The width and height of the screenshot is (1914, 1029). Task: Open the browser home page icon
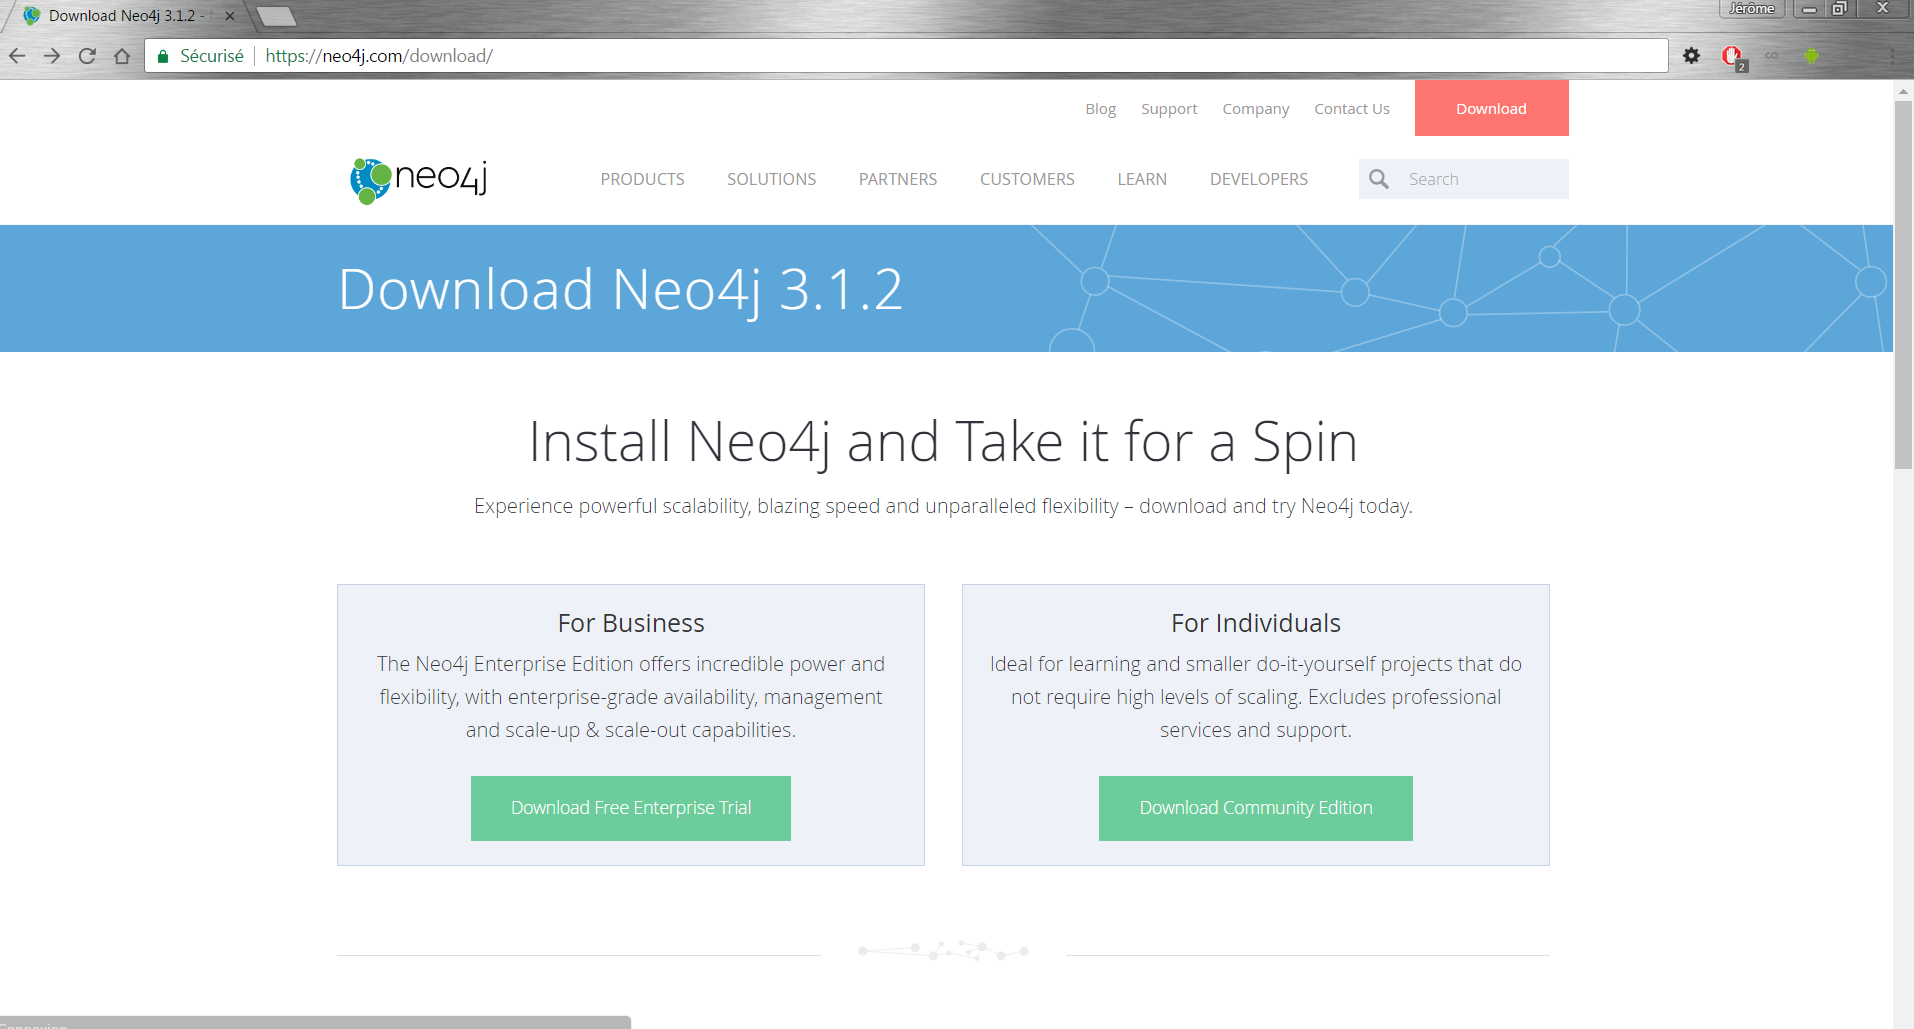[122, 56]
